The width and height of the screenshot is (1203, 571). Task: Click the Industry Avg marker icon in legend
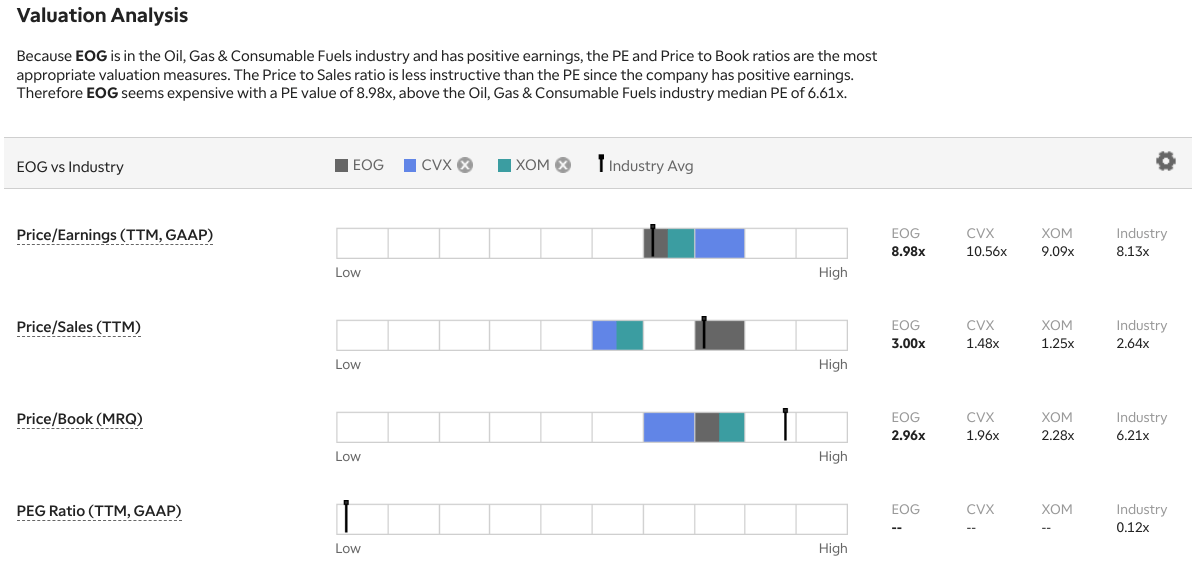[600, 164]
